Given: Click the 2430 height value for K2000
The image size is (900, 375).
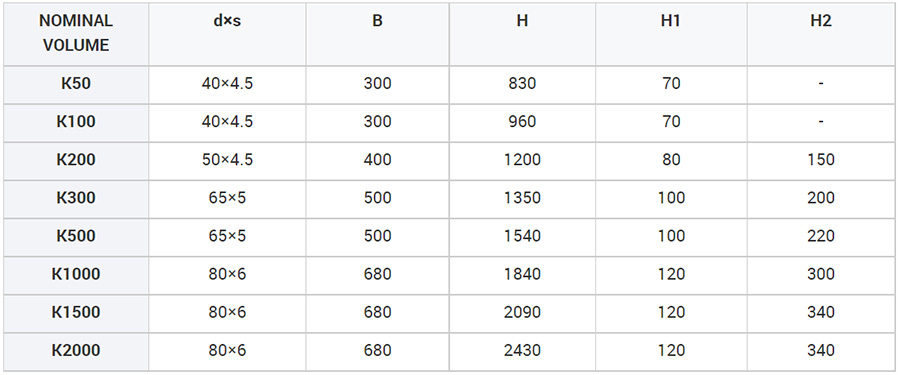Looking at the screenshot, I should [522, 351].
